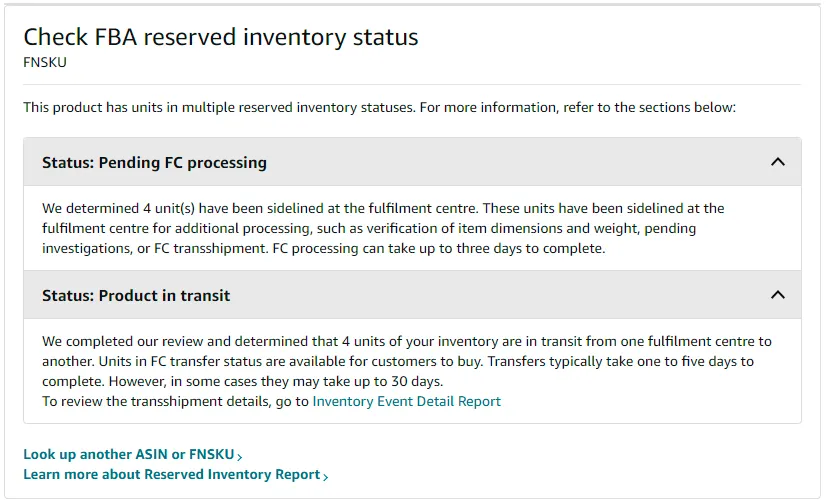Click the FNSKU label under the heading

point(45,63)
